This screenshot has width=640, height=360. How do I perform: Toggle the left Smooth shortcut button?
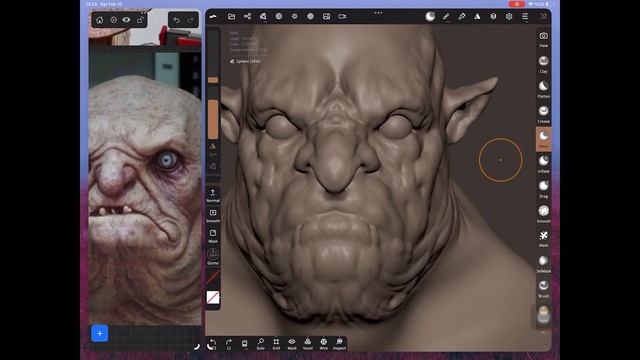click(x=213, y=216)
